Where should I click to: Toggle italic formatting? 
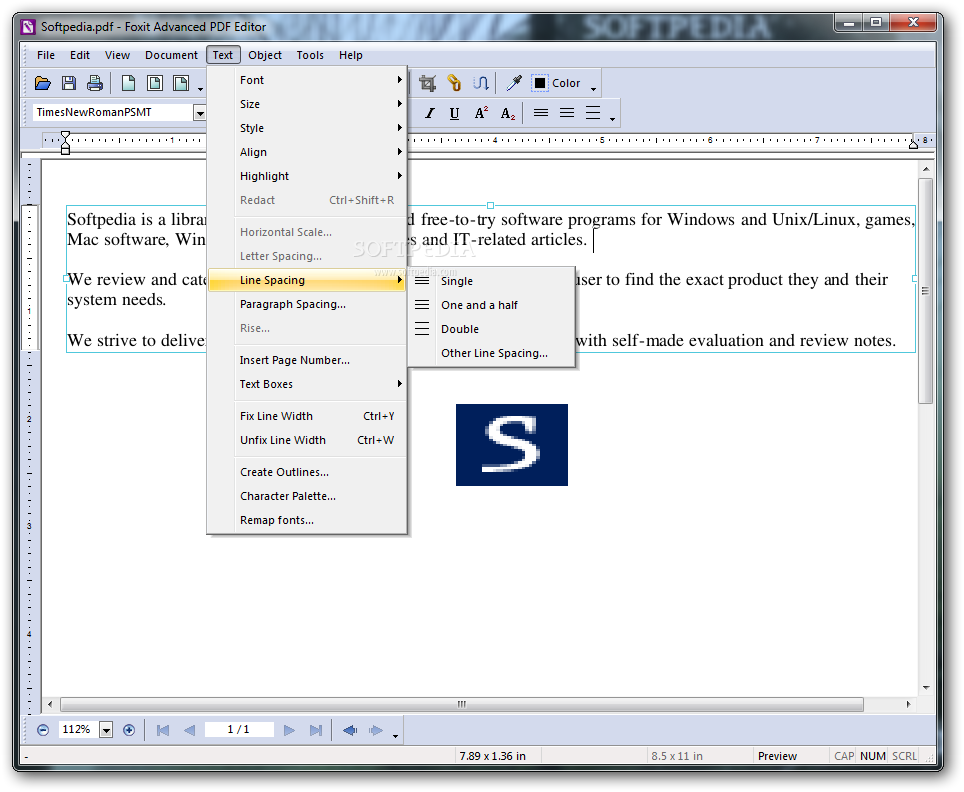[430, 113]
